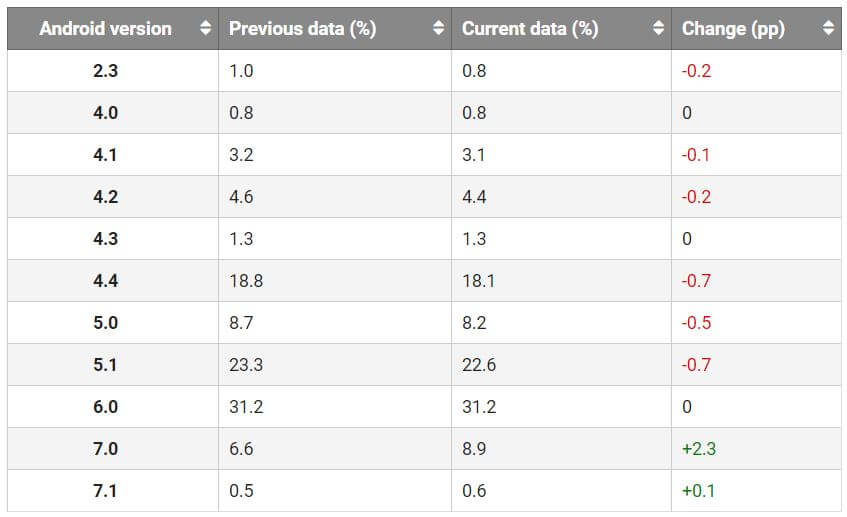Screen dimensions: 847x517
Task: Click sort arrows icon beside Previous data (%)
Action: pyautogui.click(x=438, y=29)
